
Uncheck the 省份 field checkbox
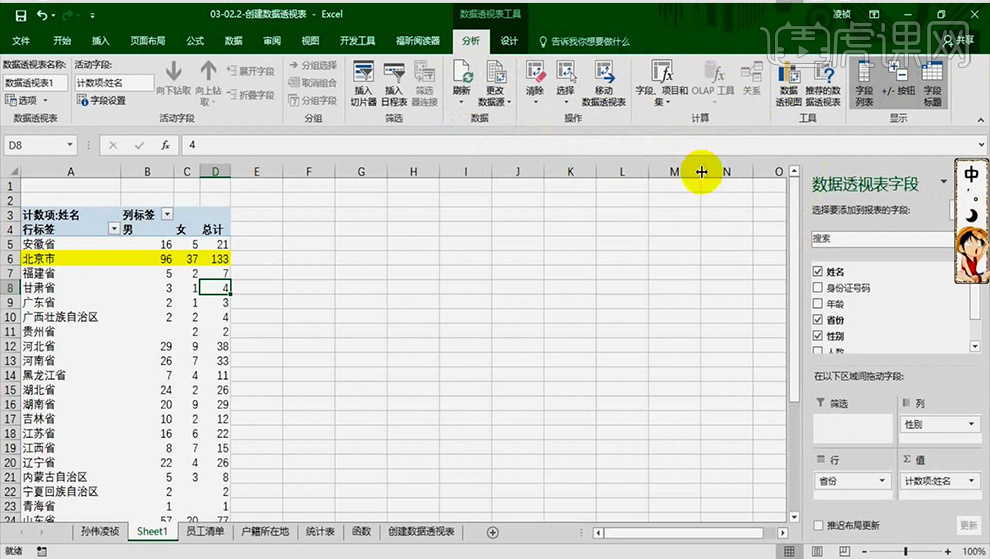[x=818, y=320]
